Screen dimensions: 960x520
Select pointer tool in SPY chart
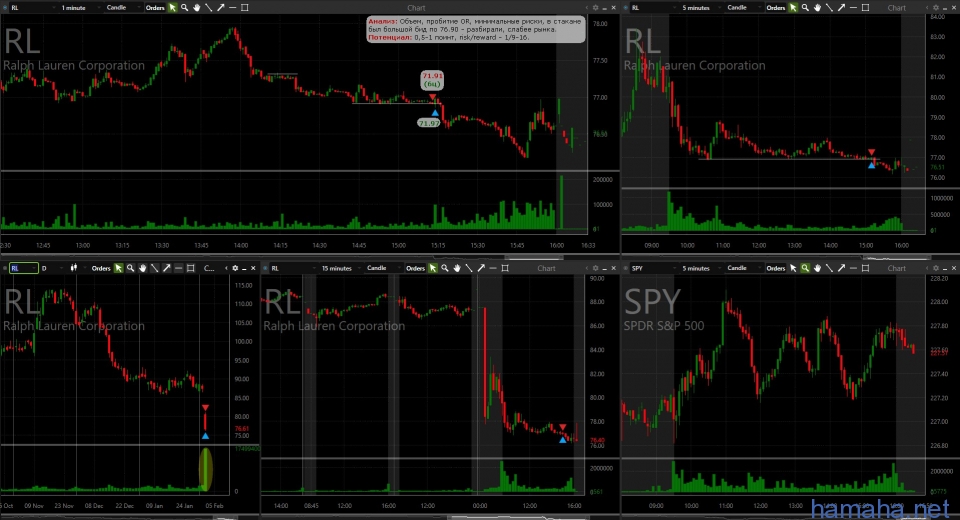pyautogui.click(x=793, y=268)
